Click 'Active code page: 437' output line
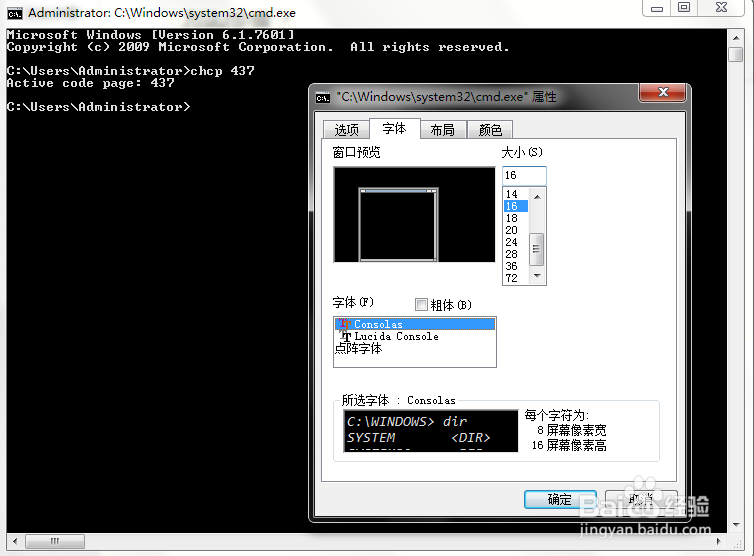The height and width of the screenshot is (556, 754). 90,83
